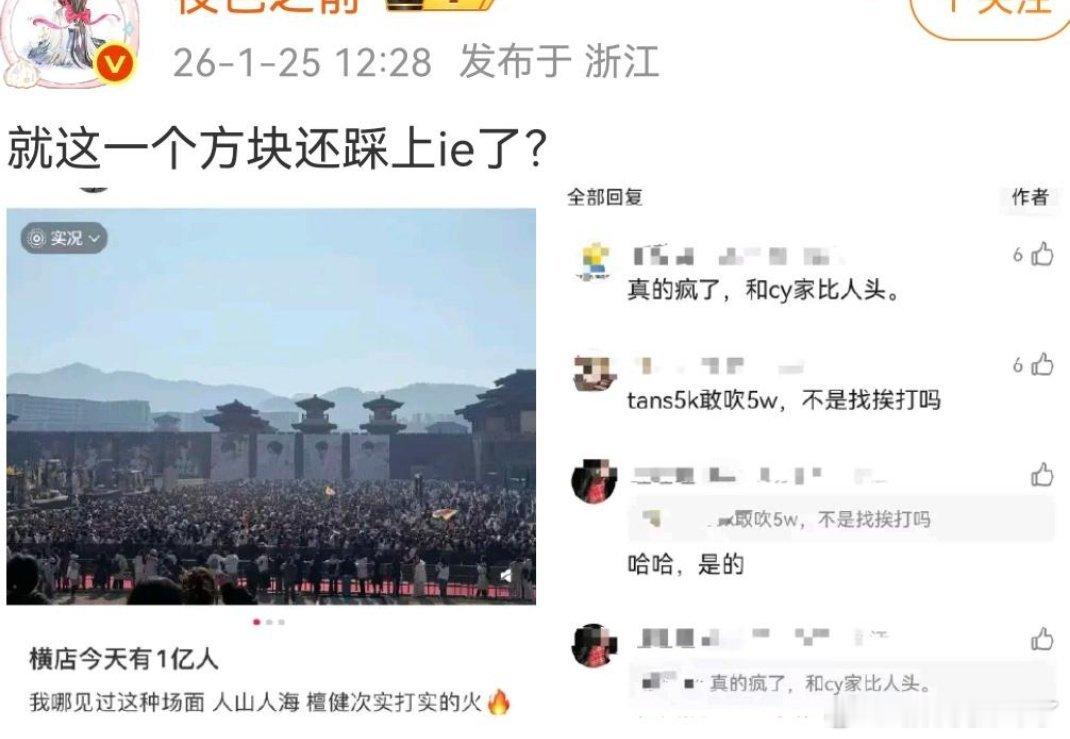Viewport: 1070px width, 739px height.
Task: Click the image carousel page indicator dots
Action: [269, 622]
